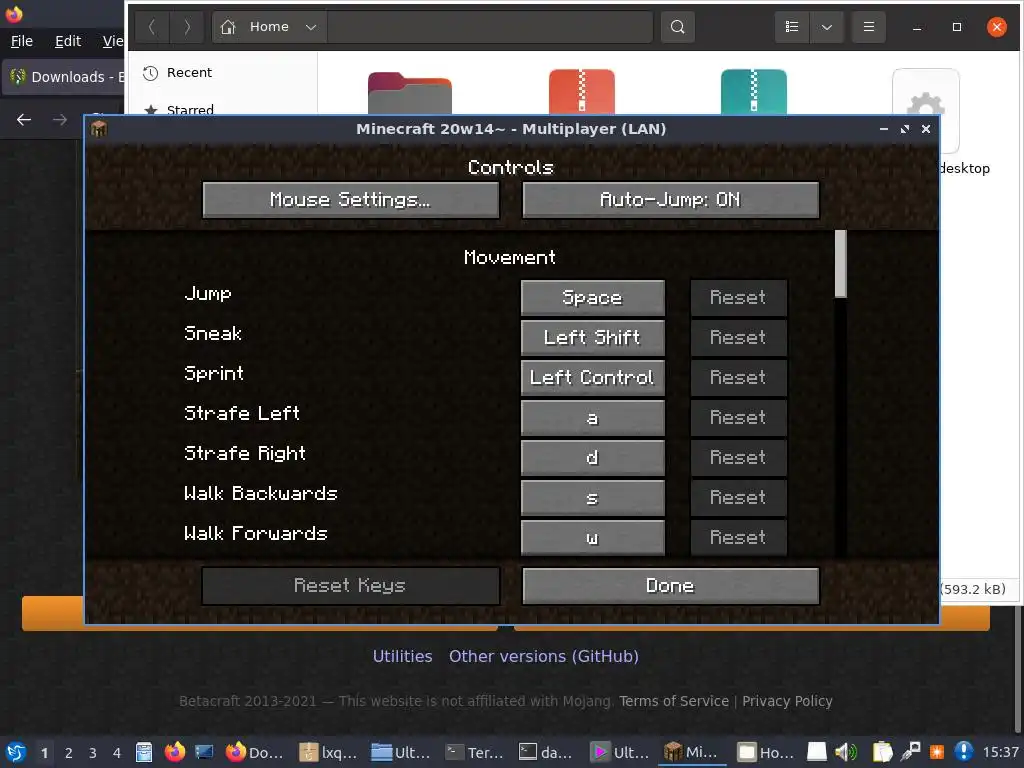Click the Reset Keys button
Screen dimensions: 1024x768
coord(351,586)
